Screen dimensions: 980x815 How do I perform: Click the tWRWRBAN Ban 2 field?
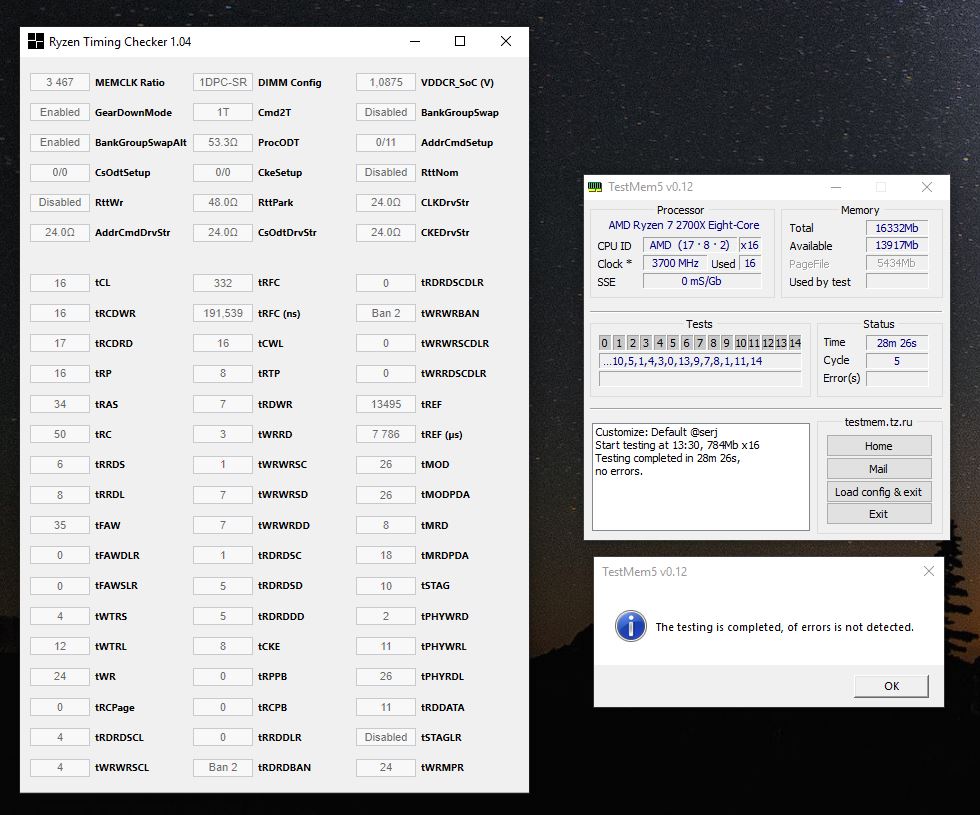[386, 313]
